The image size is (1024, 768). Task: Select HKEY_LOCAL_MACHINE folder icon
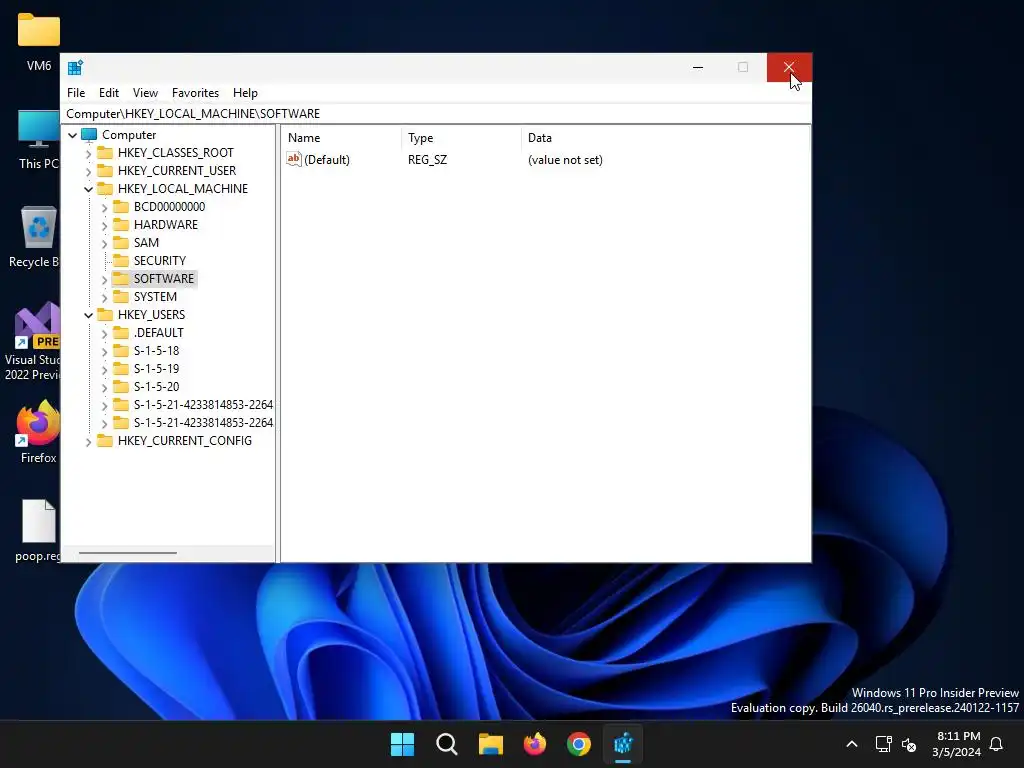(x=104, y=189)
